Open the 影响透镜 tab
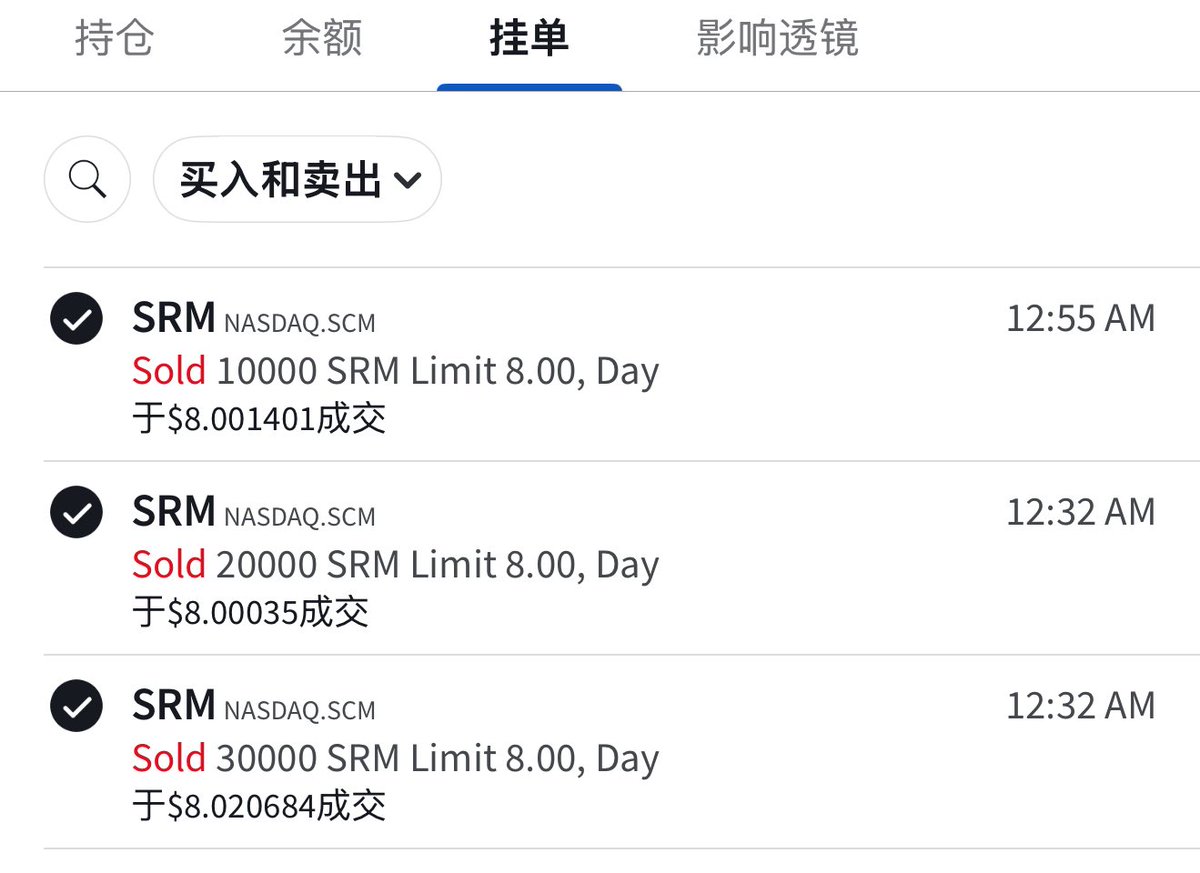Viewport: 1200px width, 873px height. [777, 39]
